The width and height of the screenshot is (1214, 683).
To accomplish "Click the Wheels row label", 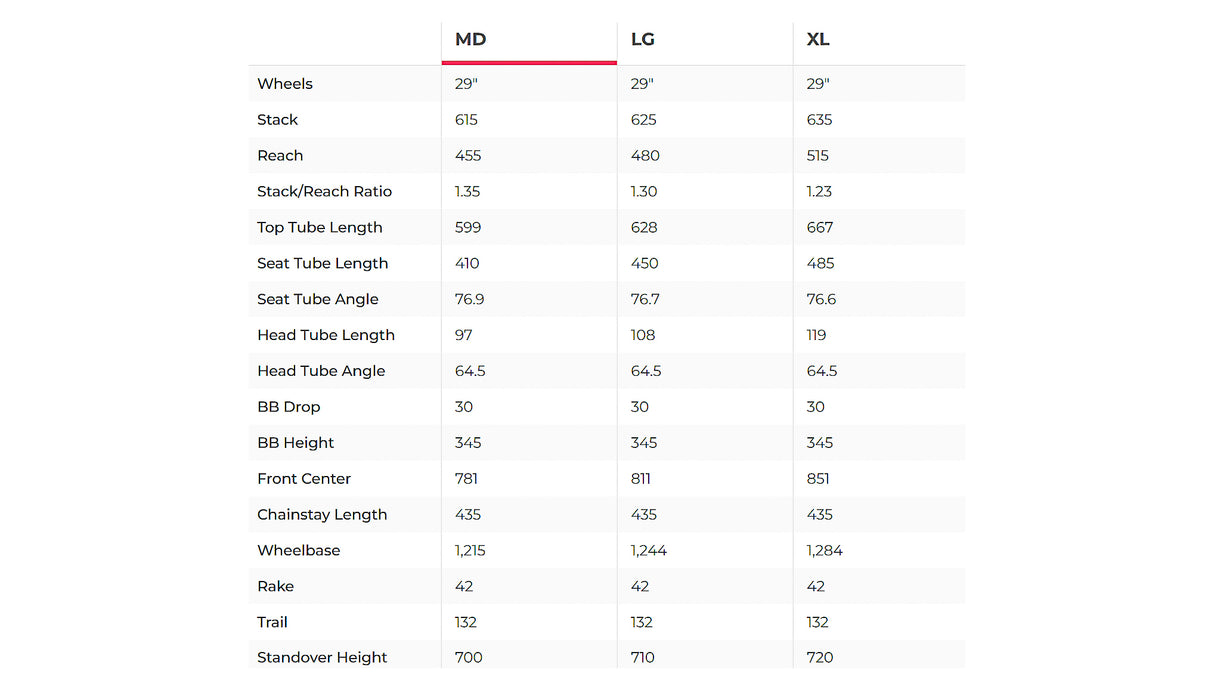I will point(285,84).
